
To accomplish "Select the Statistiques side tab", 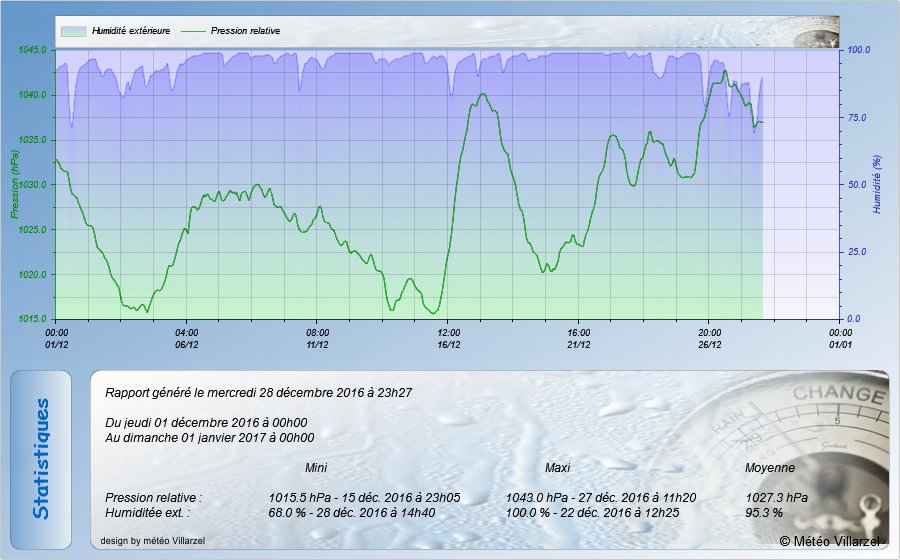I will 41,459.
